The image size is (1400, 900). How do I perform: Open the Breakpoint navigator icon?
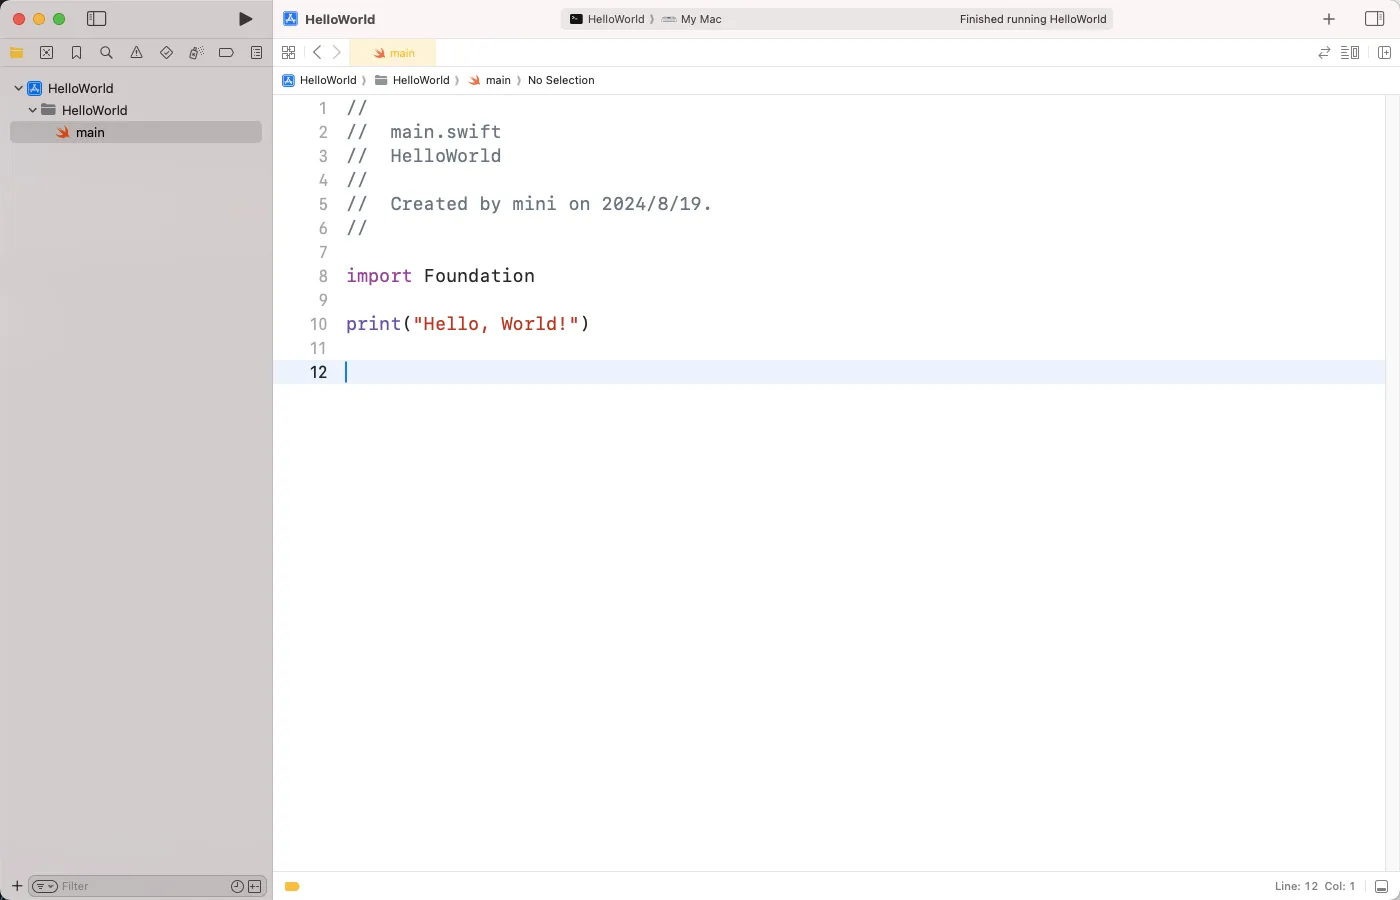click(227, 53)
